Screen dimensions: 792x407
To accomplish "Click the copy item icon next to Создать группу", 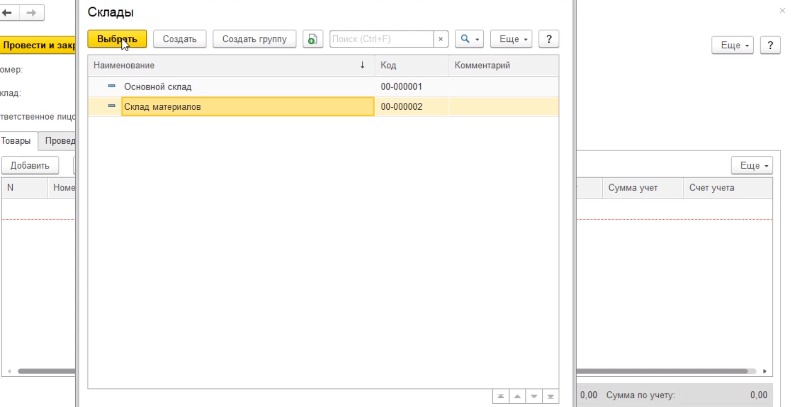I will pos(313,39).
